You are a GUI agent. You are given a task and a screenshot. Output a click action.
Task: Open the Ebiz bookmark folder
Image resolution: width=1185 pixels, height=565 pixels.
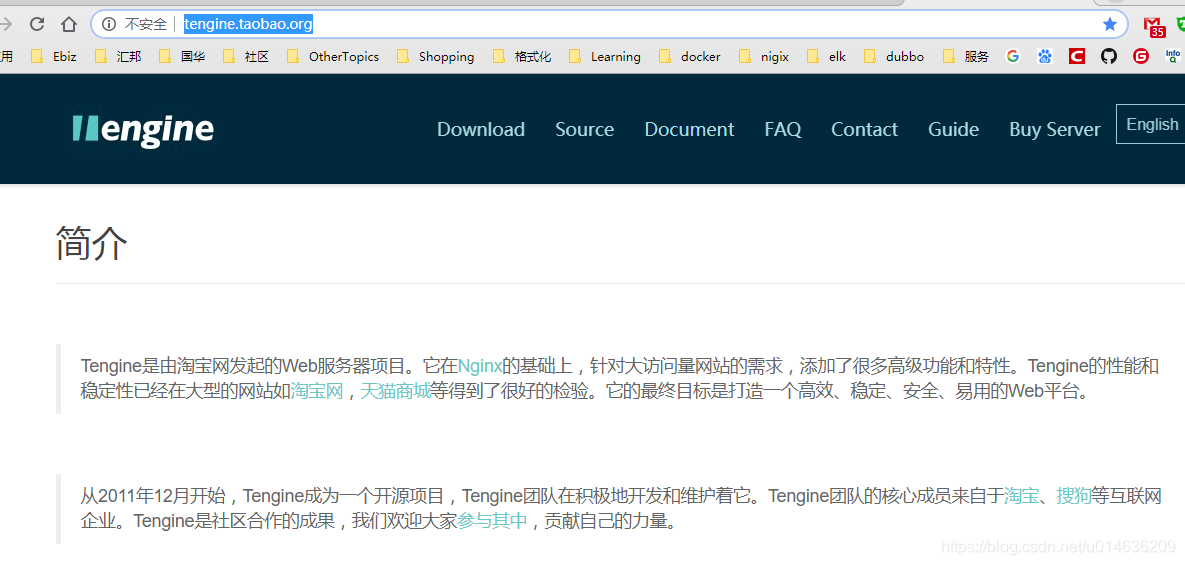click(54, 56)
